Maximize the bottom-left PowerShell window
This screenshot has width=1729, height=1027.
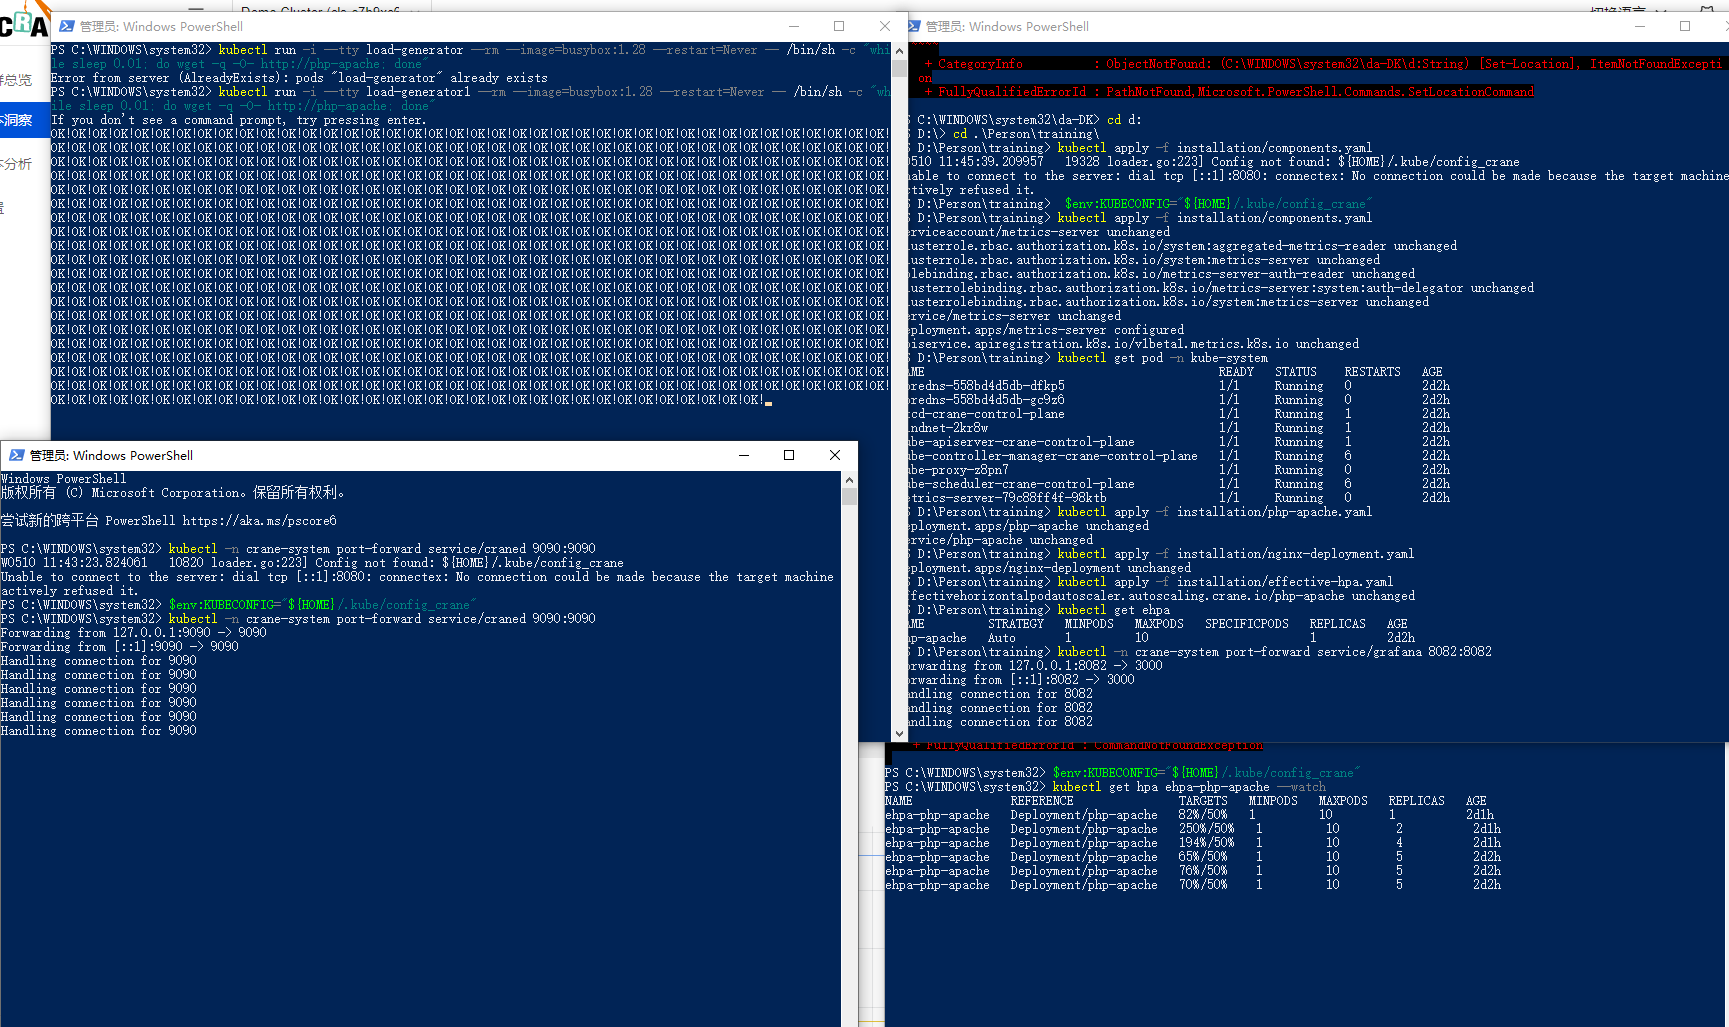(x=789, y=455)
